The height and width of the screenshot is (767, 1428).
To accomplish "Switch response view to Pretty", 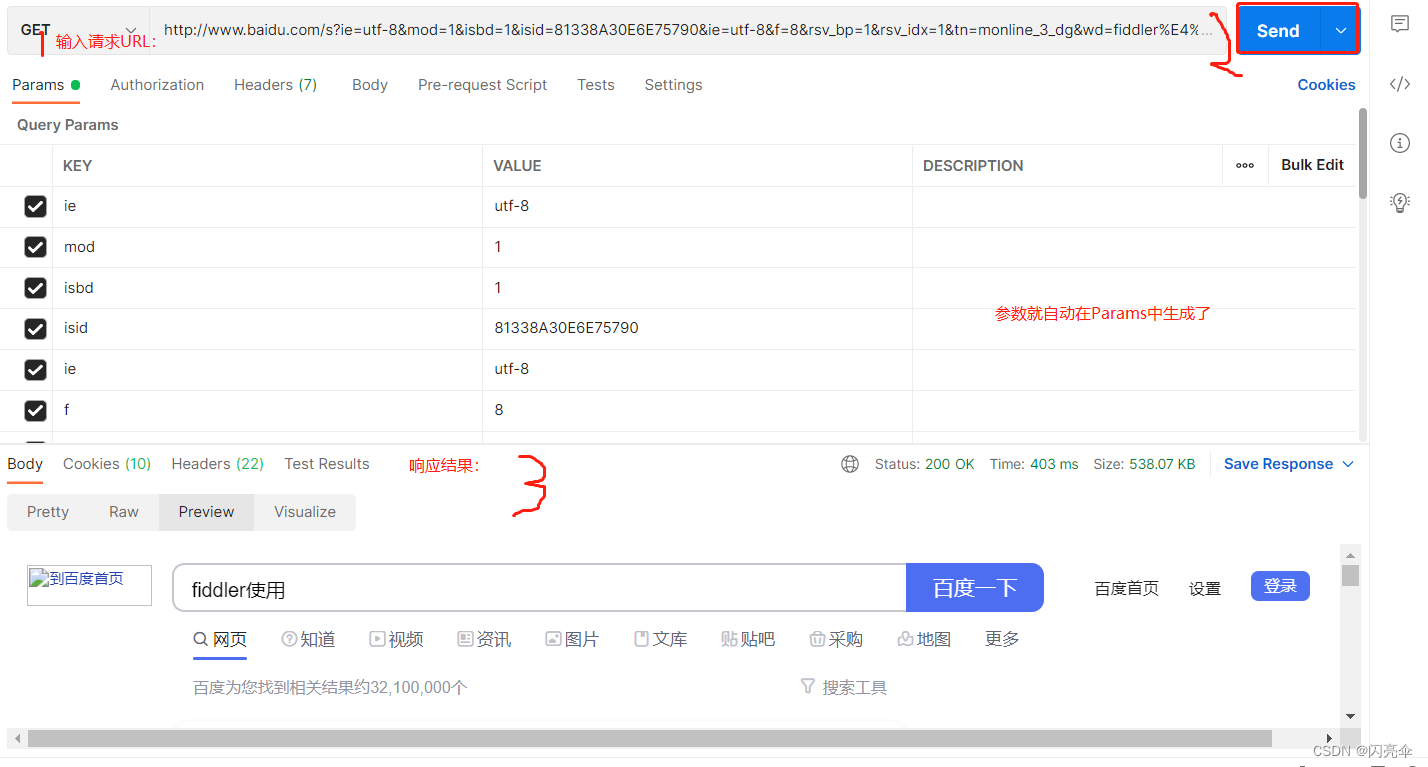I will [48, 512].
